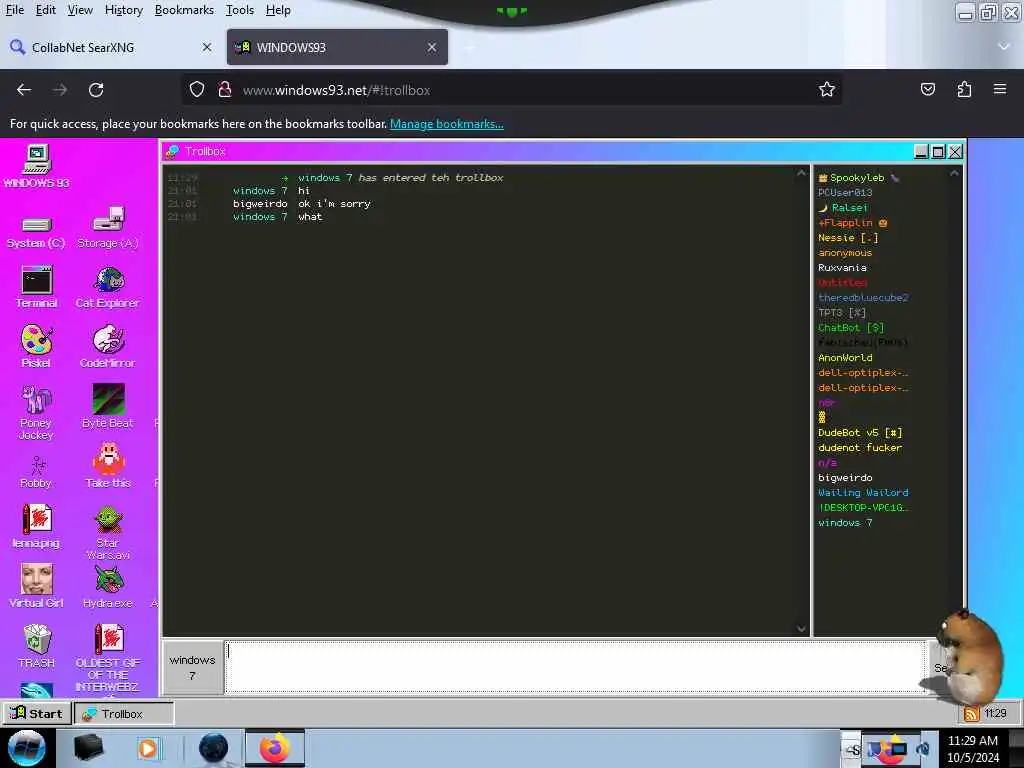Image resolution: width=1024 pixels, height=768 pixels.
Task: Select Wailing Wailord in user list
Action: (x=863, y=493)
